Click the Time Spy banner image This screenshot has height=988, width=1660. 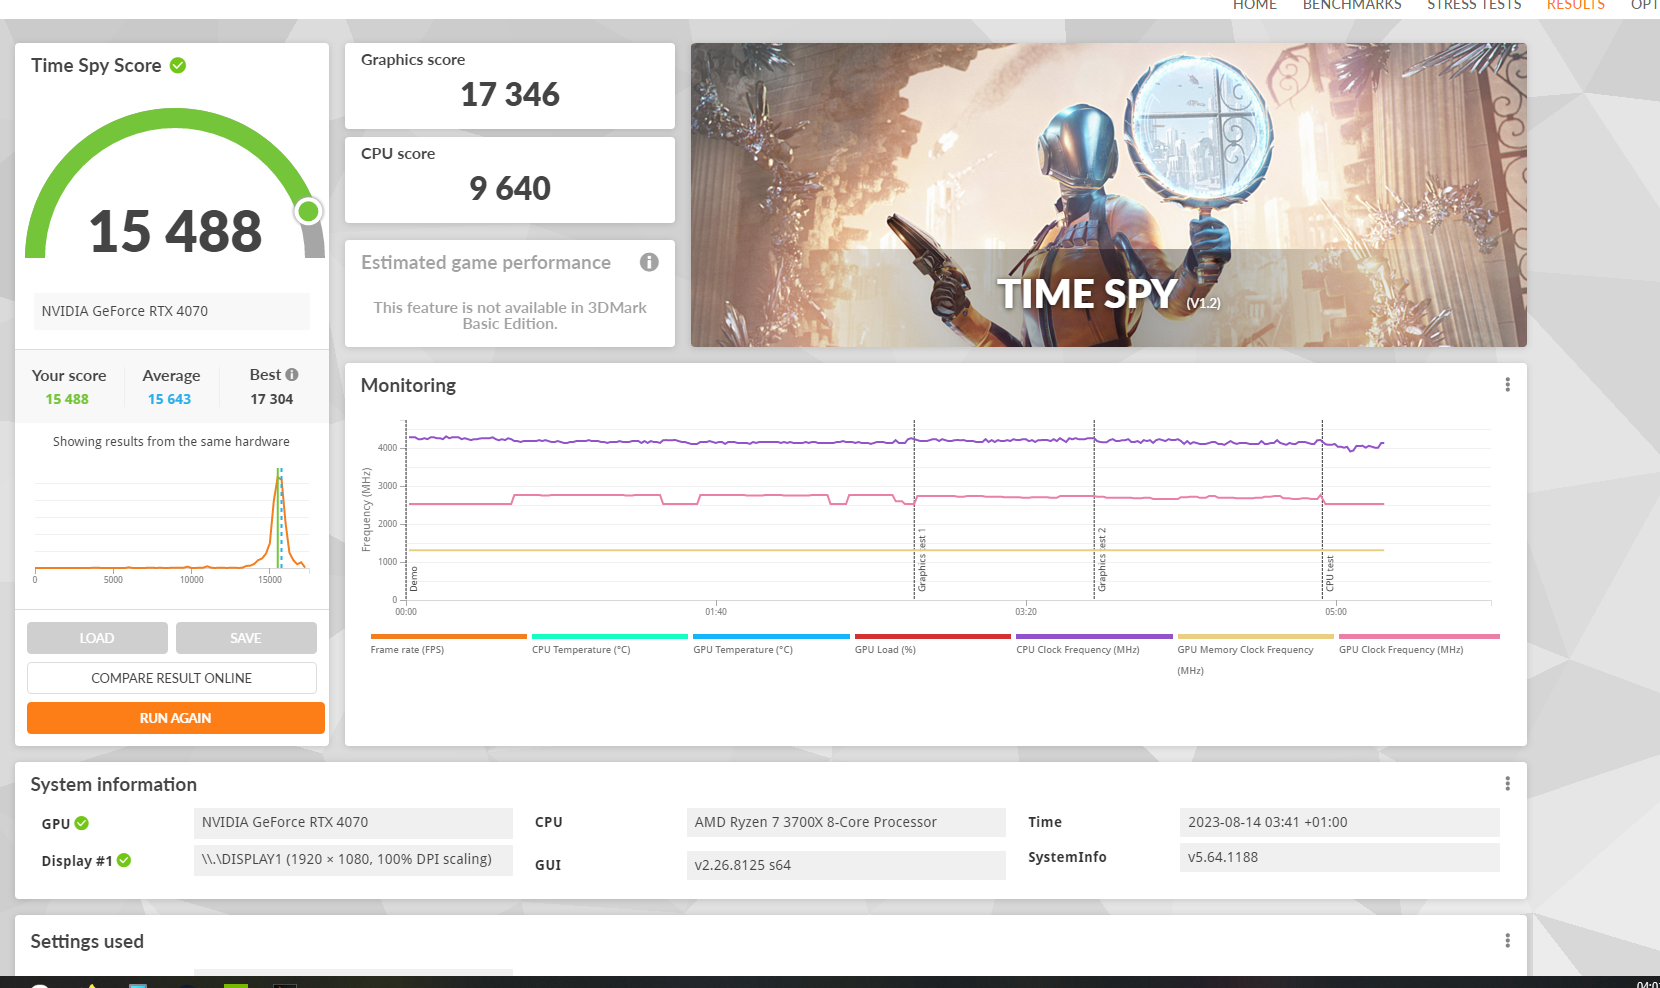coord(1108,195)
